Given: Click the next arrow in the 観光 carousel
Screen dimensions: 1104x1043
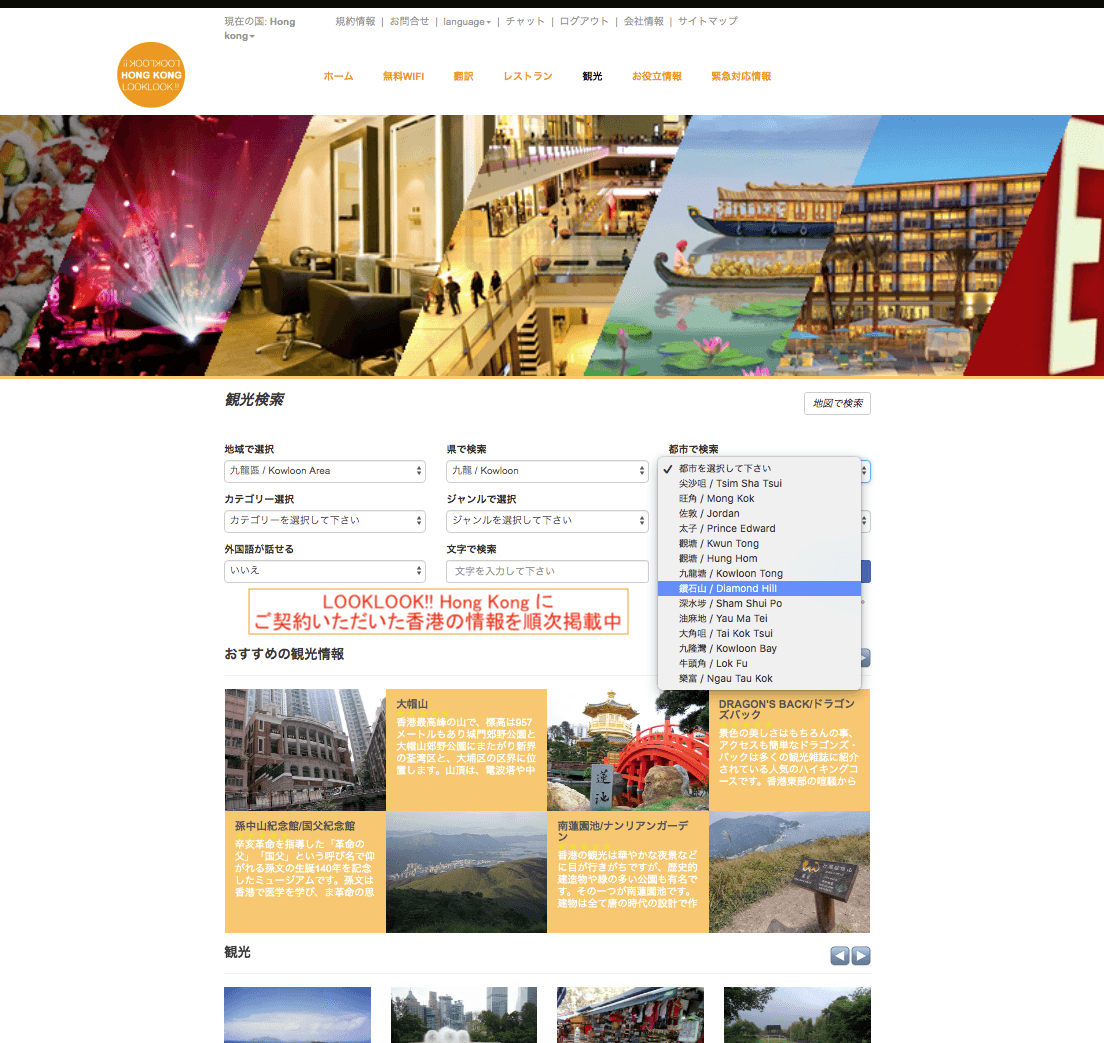Looking at the screenshot, I should 861,955.
